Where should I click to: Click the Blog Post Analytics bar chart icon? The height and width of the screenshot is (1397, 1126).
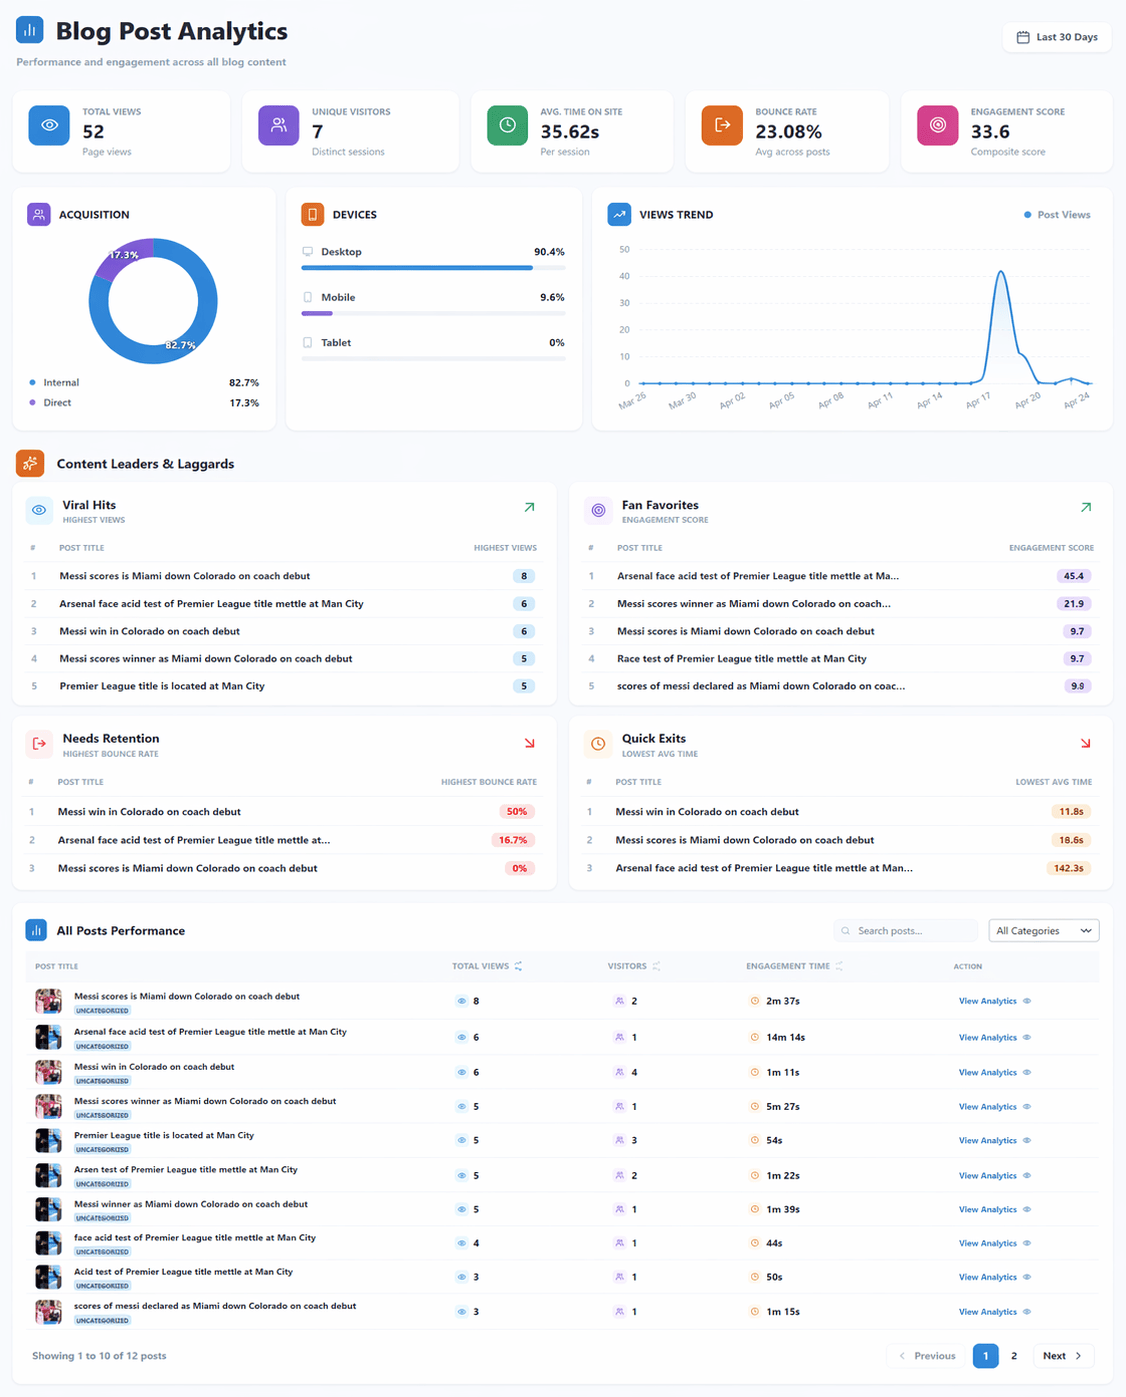(x=30, y=30)
